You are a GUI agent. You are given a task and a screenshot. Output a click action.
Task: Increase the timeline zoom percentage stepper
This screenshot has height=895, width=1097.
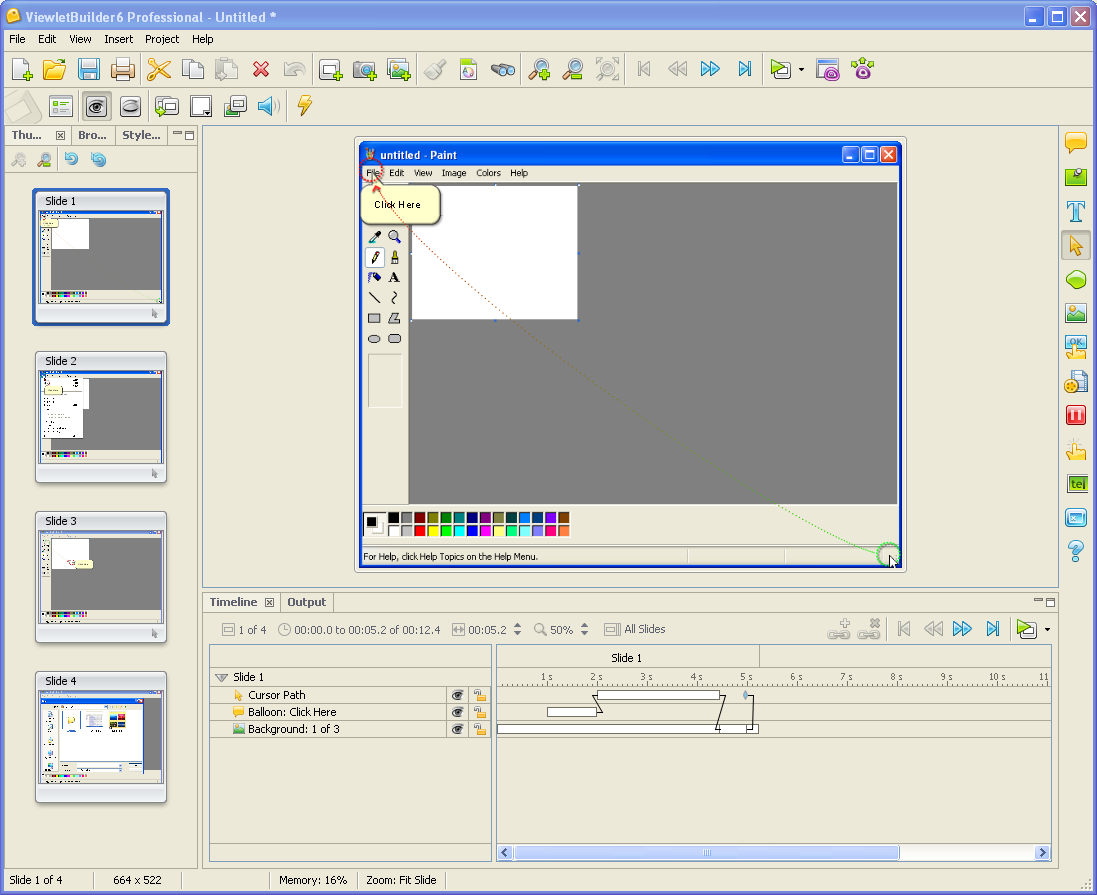[x=584, y=625]
